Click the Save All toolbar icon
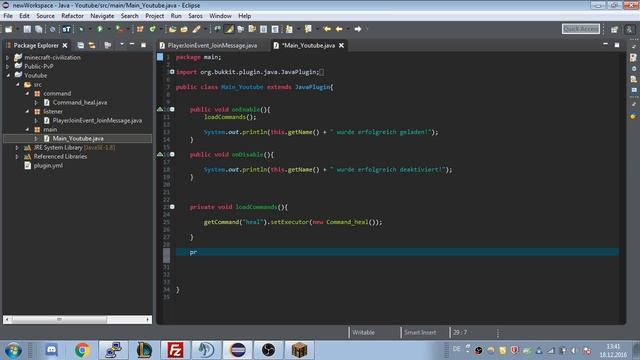 [38, 29]
